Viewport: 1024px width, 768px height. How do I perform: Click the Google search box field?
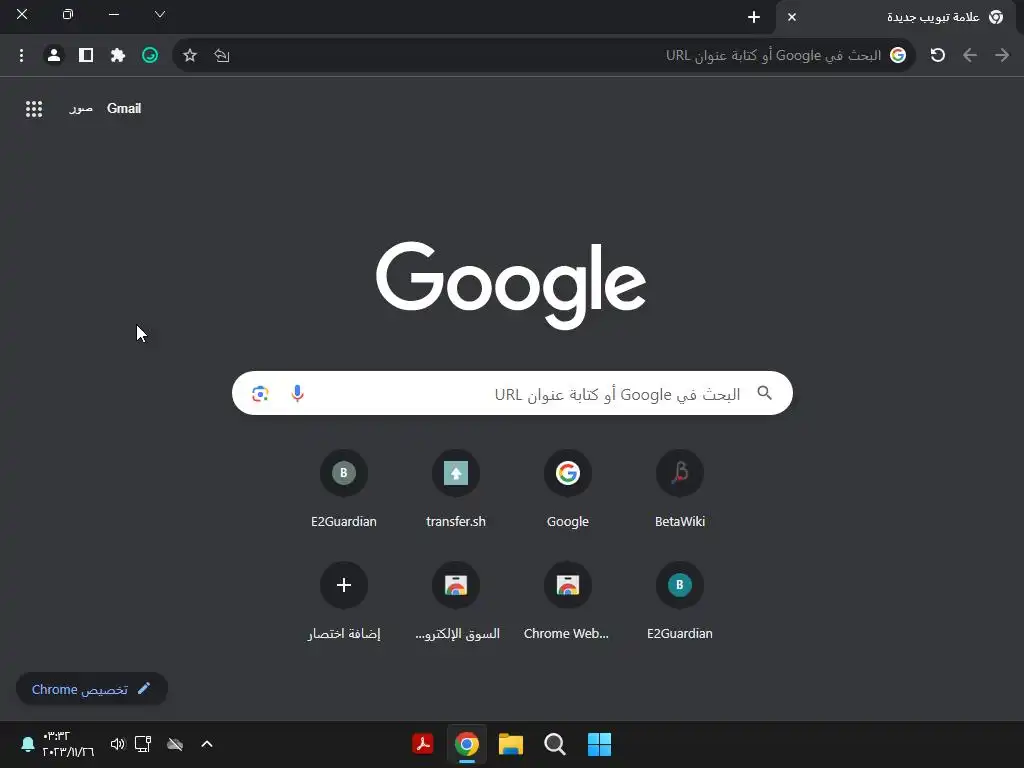pos(512,393)
